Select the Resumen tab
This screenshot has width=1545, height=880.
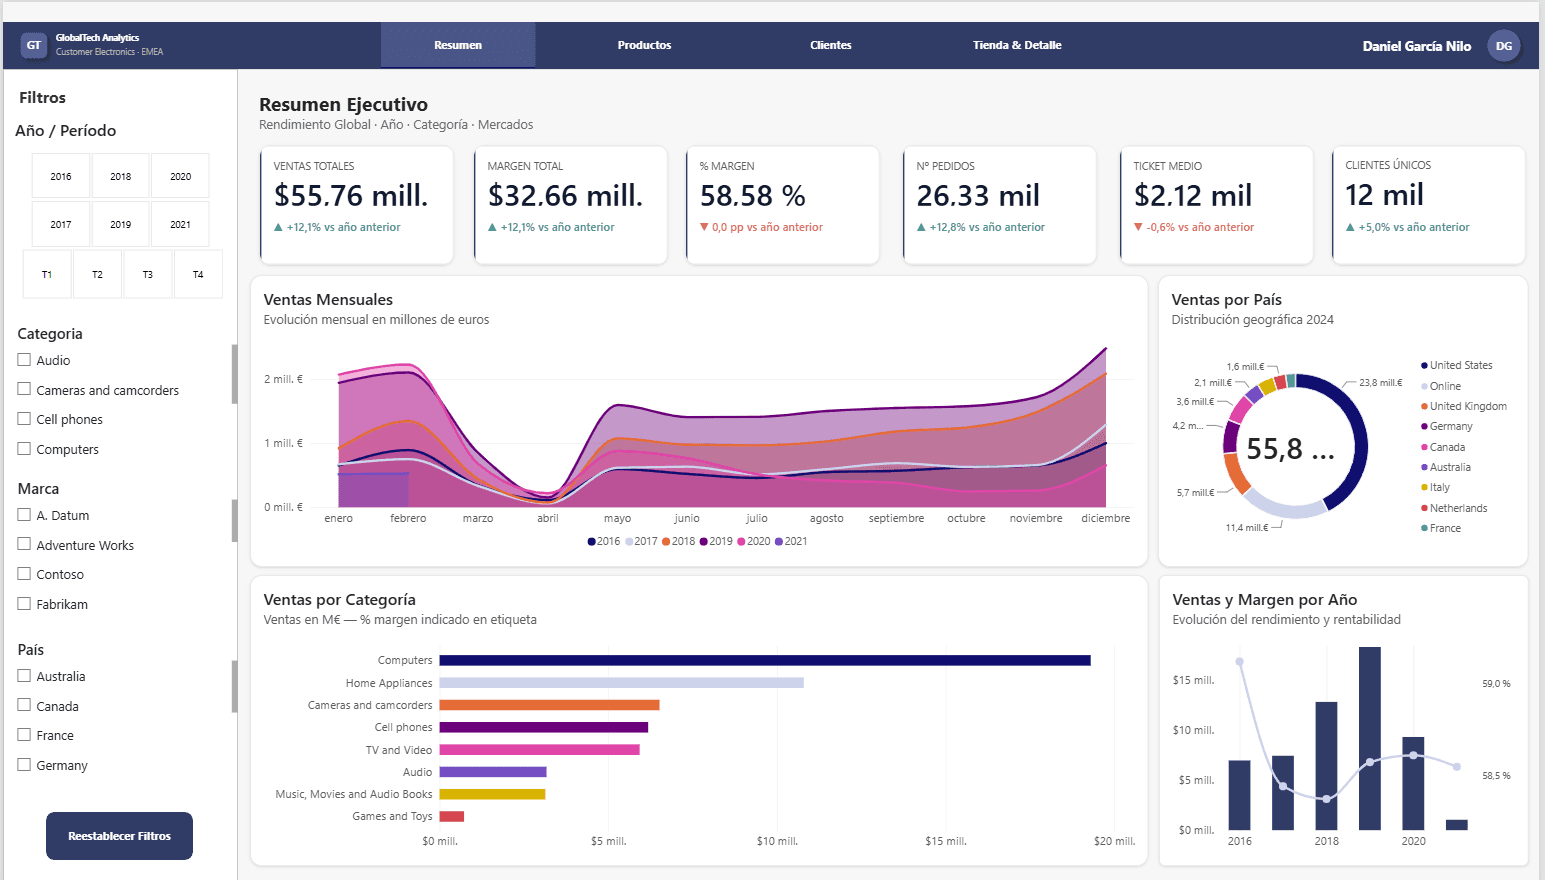tap(458, 45)
